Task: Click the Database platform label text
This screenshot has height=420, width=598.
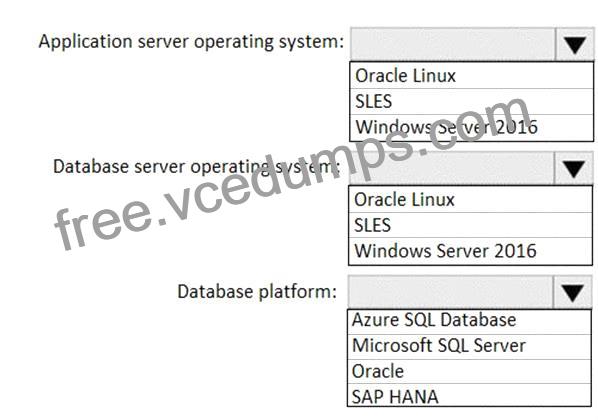Action: pyautogui.click(x=257, y=291)
